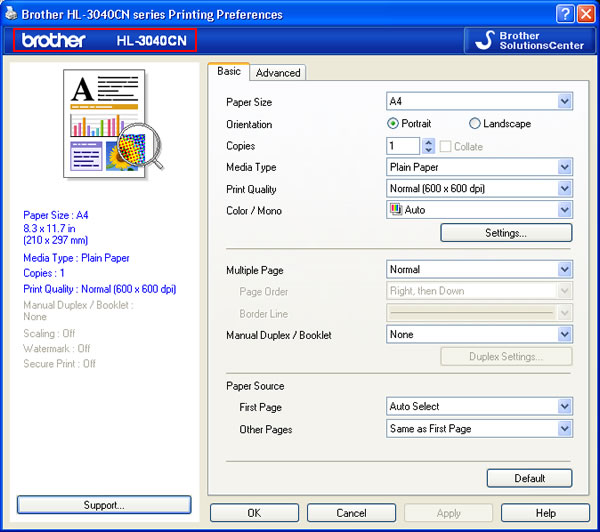
Task: Click the disabled Page Order dropdown
Action: pos(479,291)
